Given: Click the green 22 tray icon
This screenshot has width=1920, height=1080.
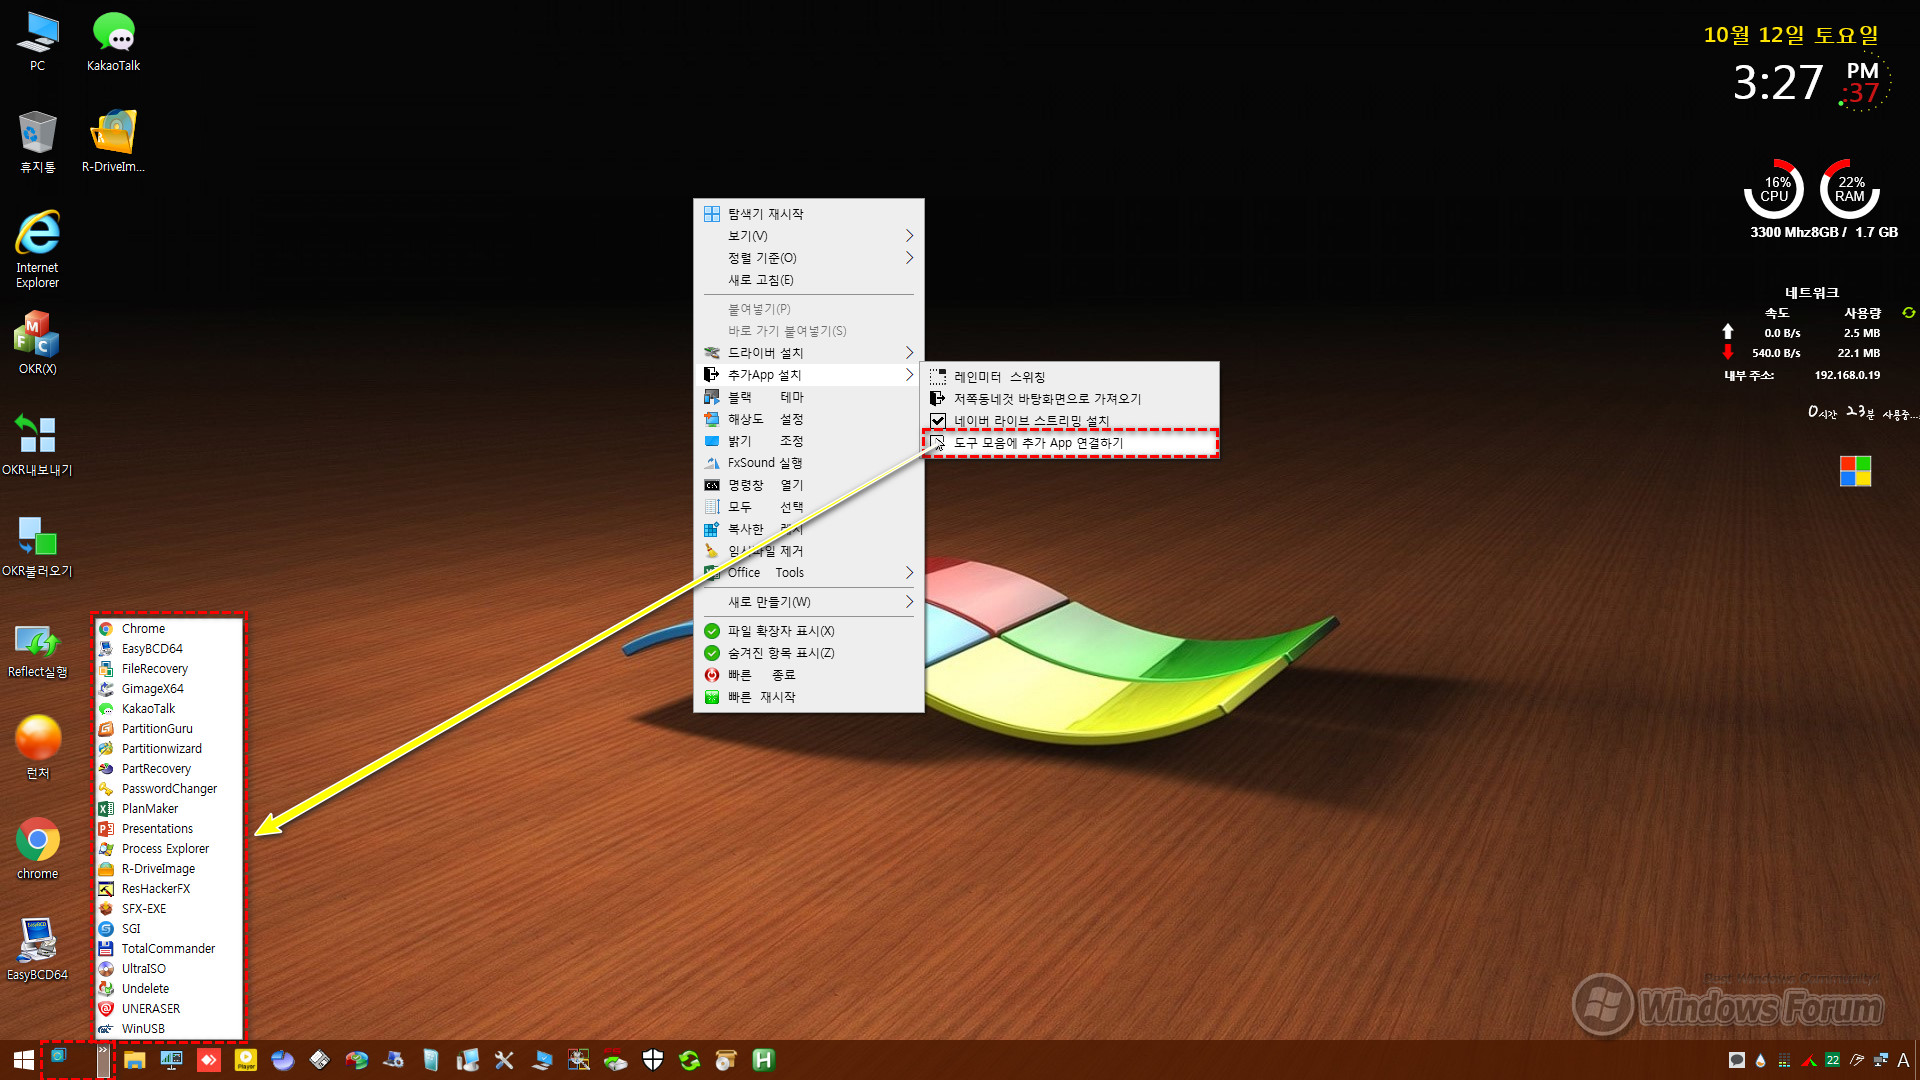Looking at the screenshot, I should pos(1833,1060).
